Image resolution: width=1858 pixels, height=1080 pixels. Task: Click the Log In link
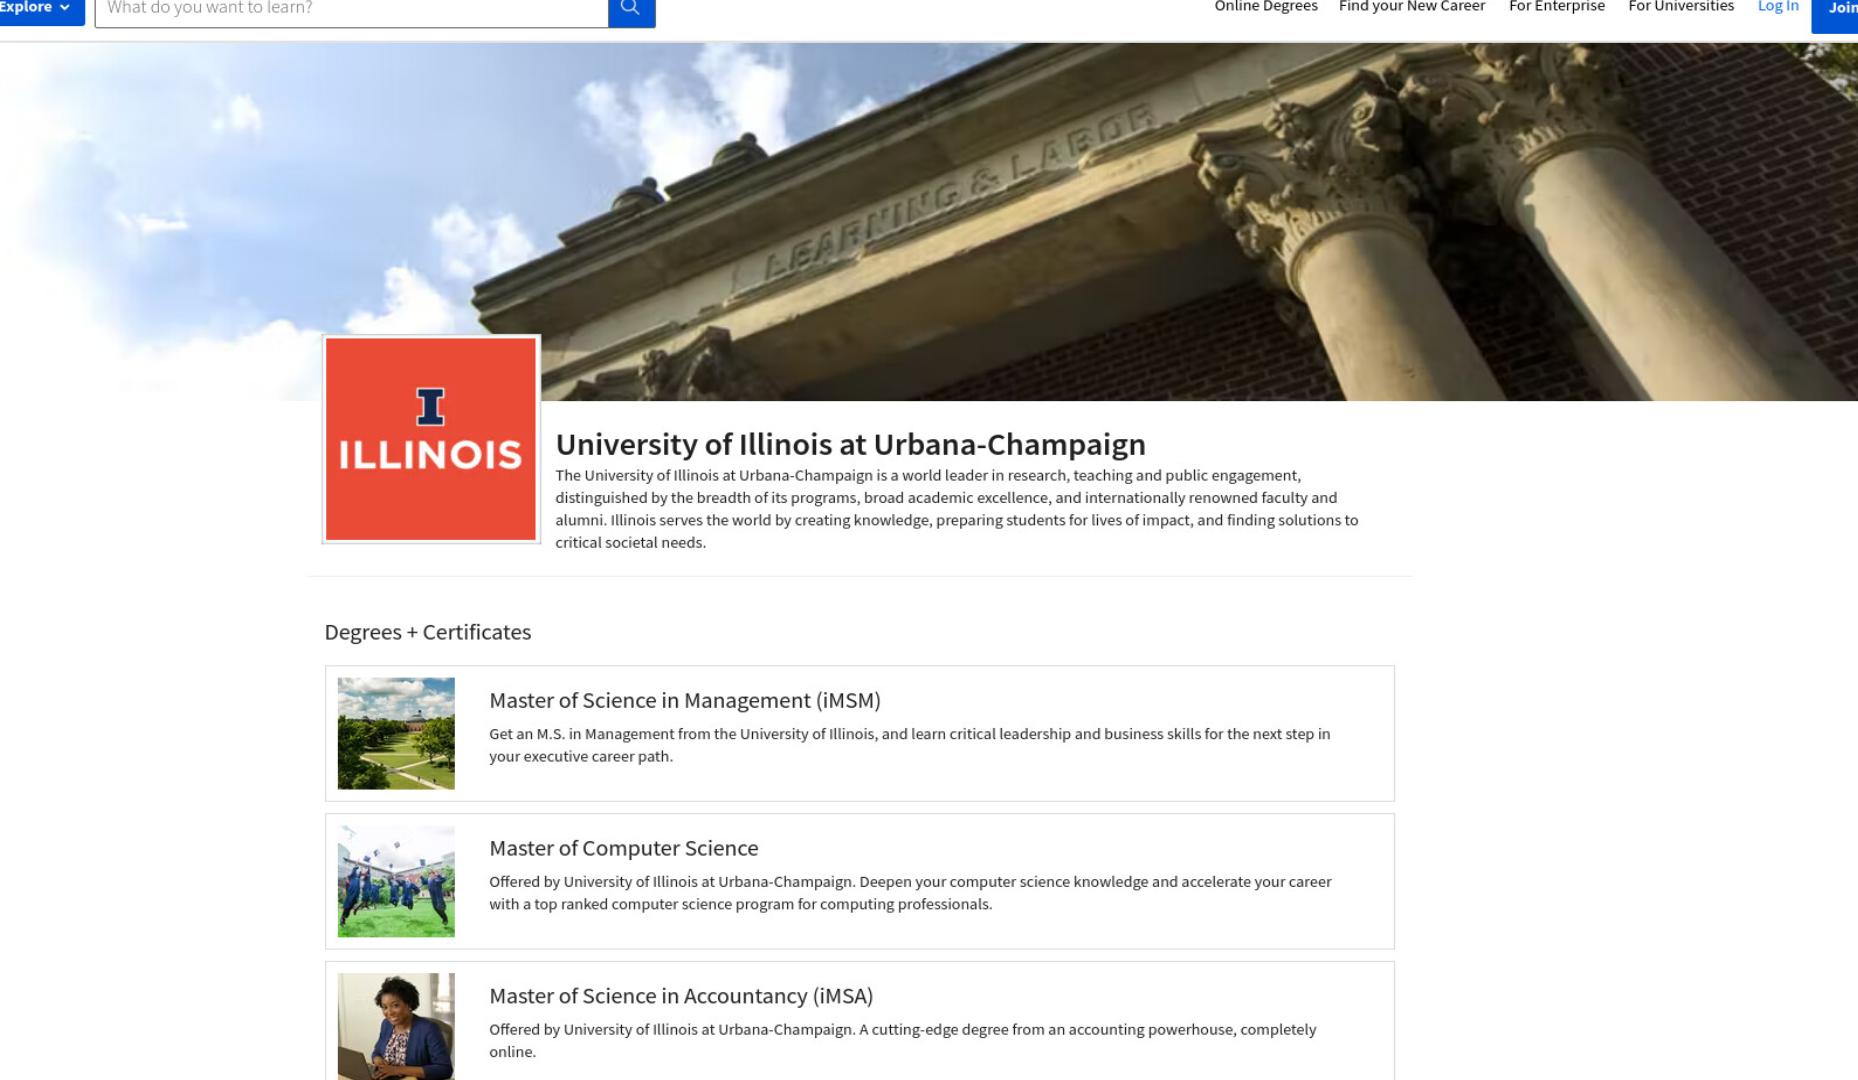pos(1778,7)
